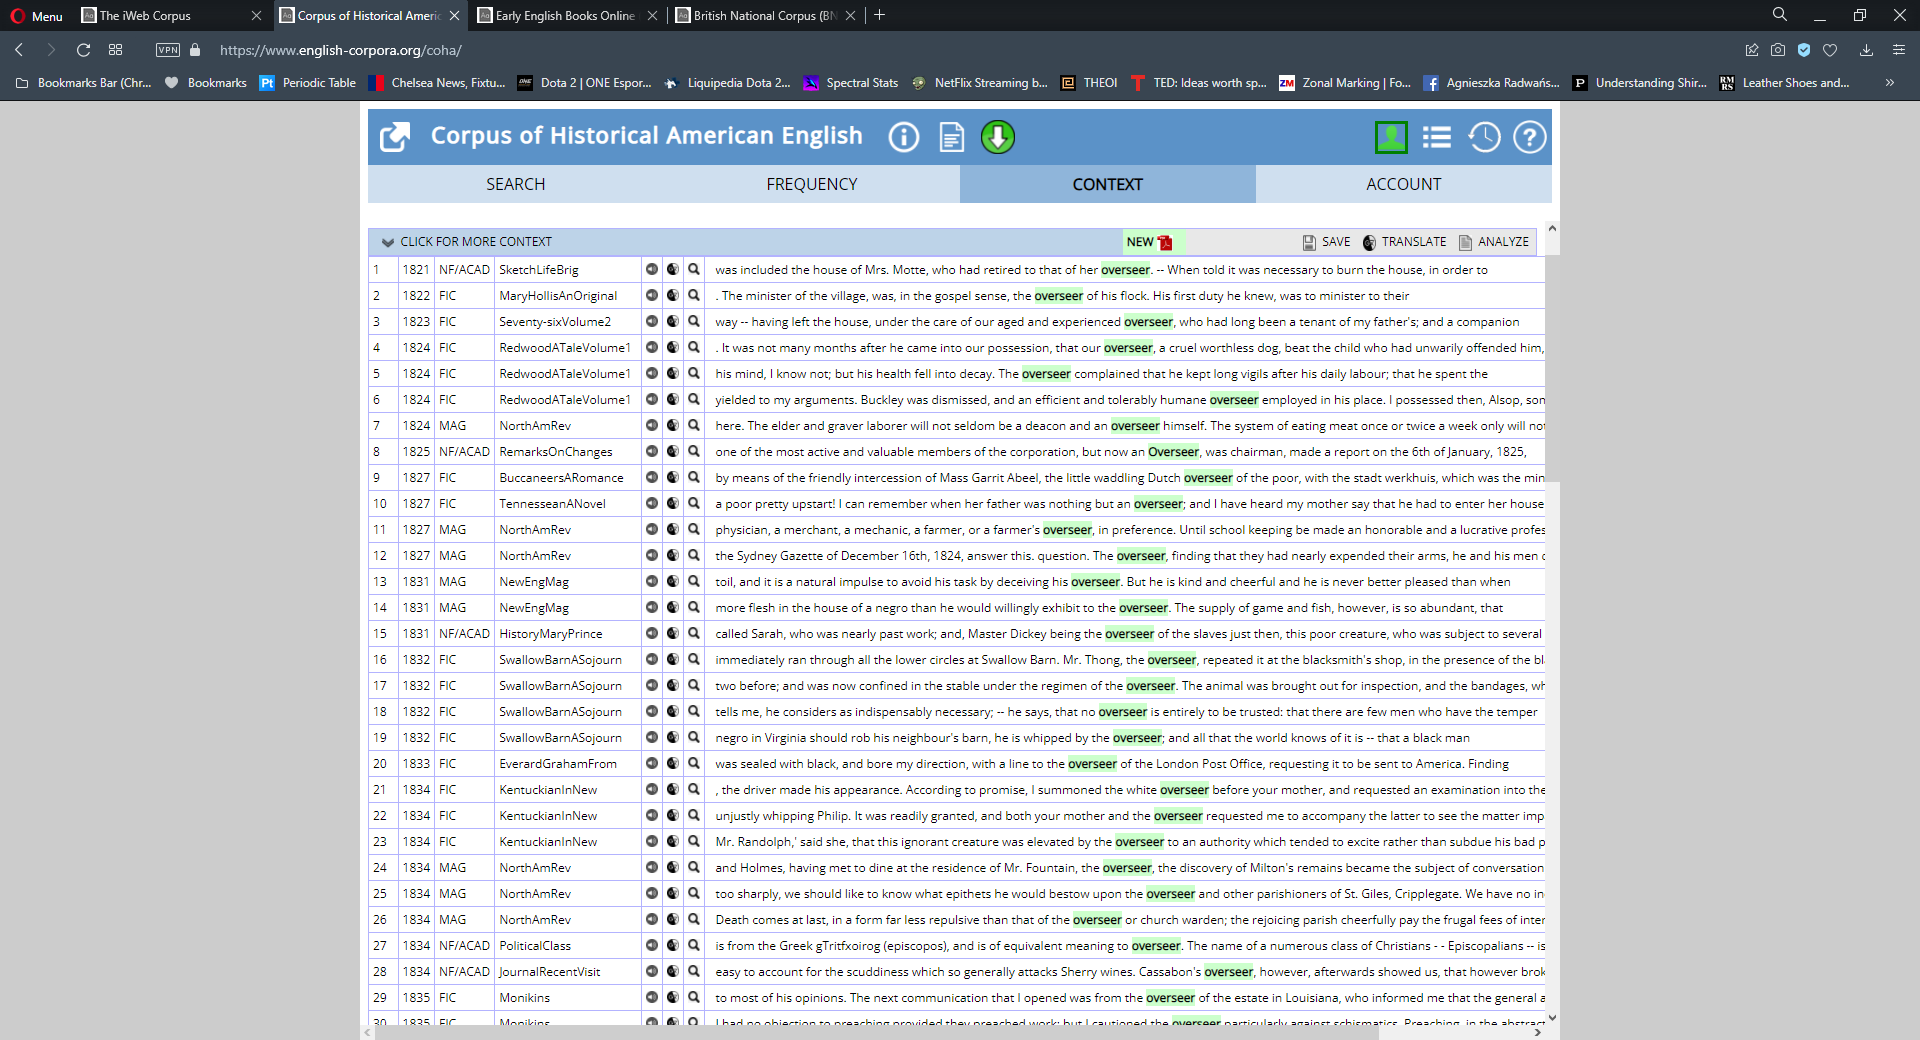Viewport: 1920px width, 1040px height.
Task: Open the ACCOUNT tab
Action: click(x=1404, y=184)
